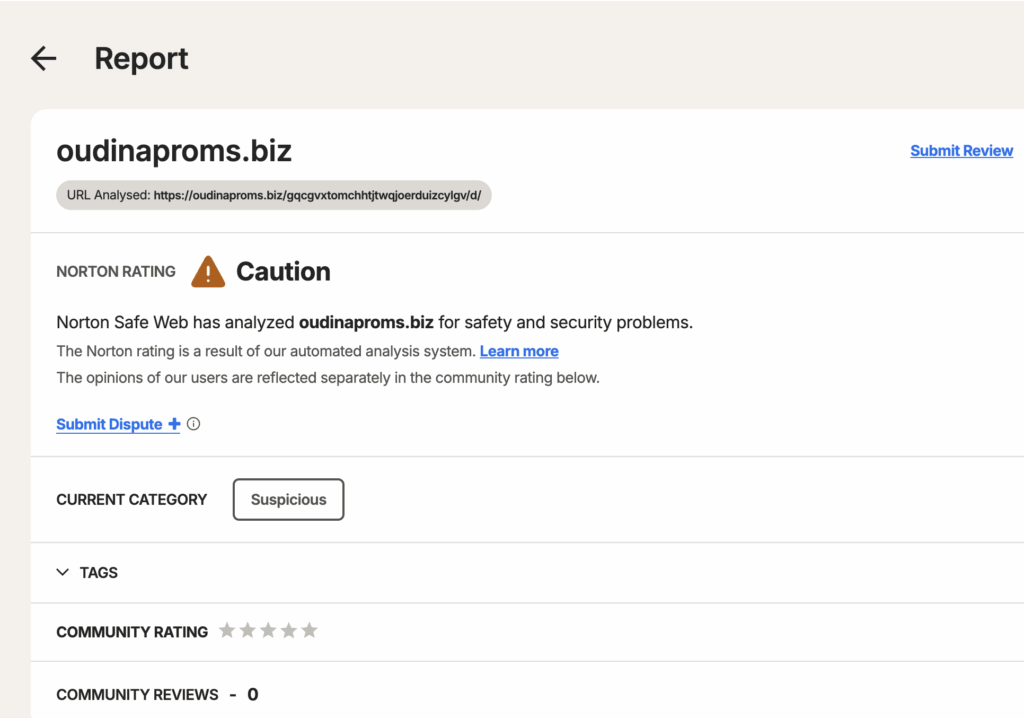Image resolution: width=1024 pixels, height=718 pixels.
Task: Click the Submit Dispute link text
Action: click(x=109, y=424)
